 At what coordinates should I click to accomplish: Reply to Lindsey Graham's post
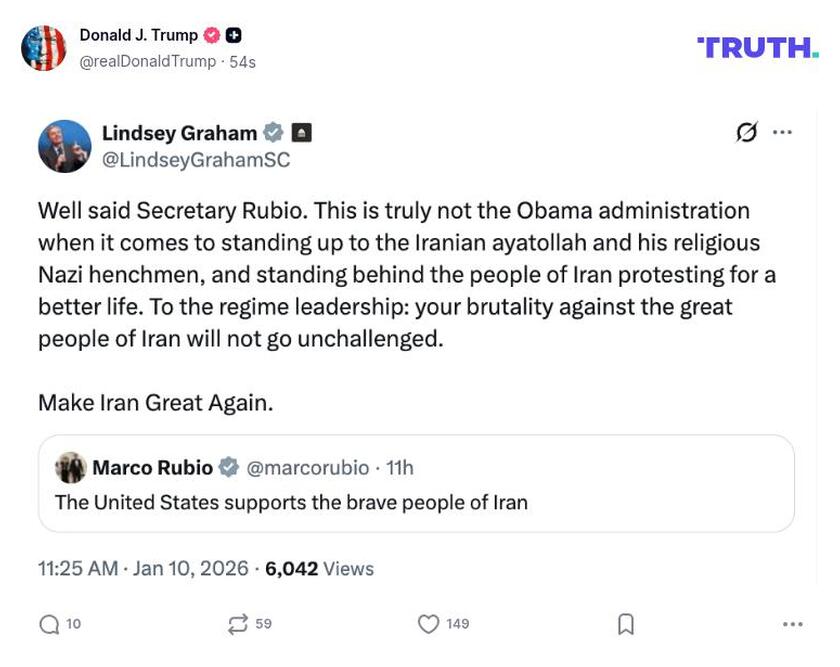click(47, 622)
